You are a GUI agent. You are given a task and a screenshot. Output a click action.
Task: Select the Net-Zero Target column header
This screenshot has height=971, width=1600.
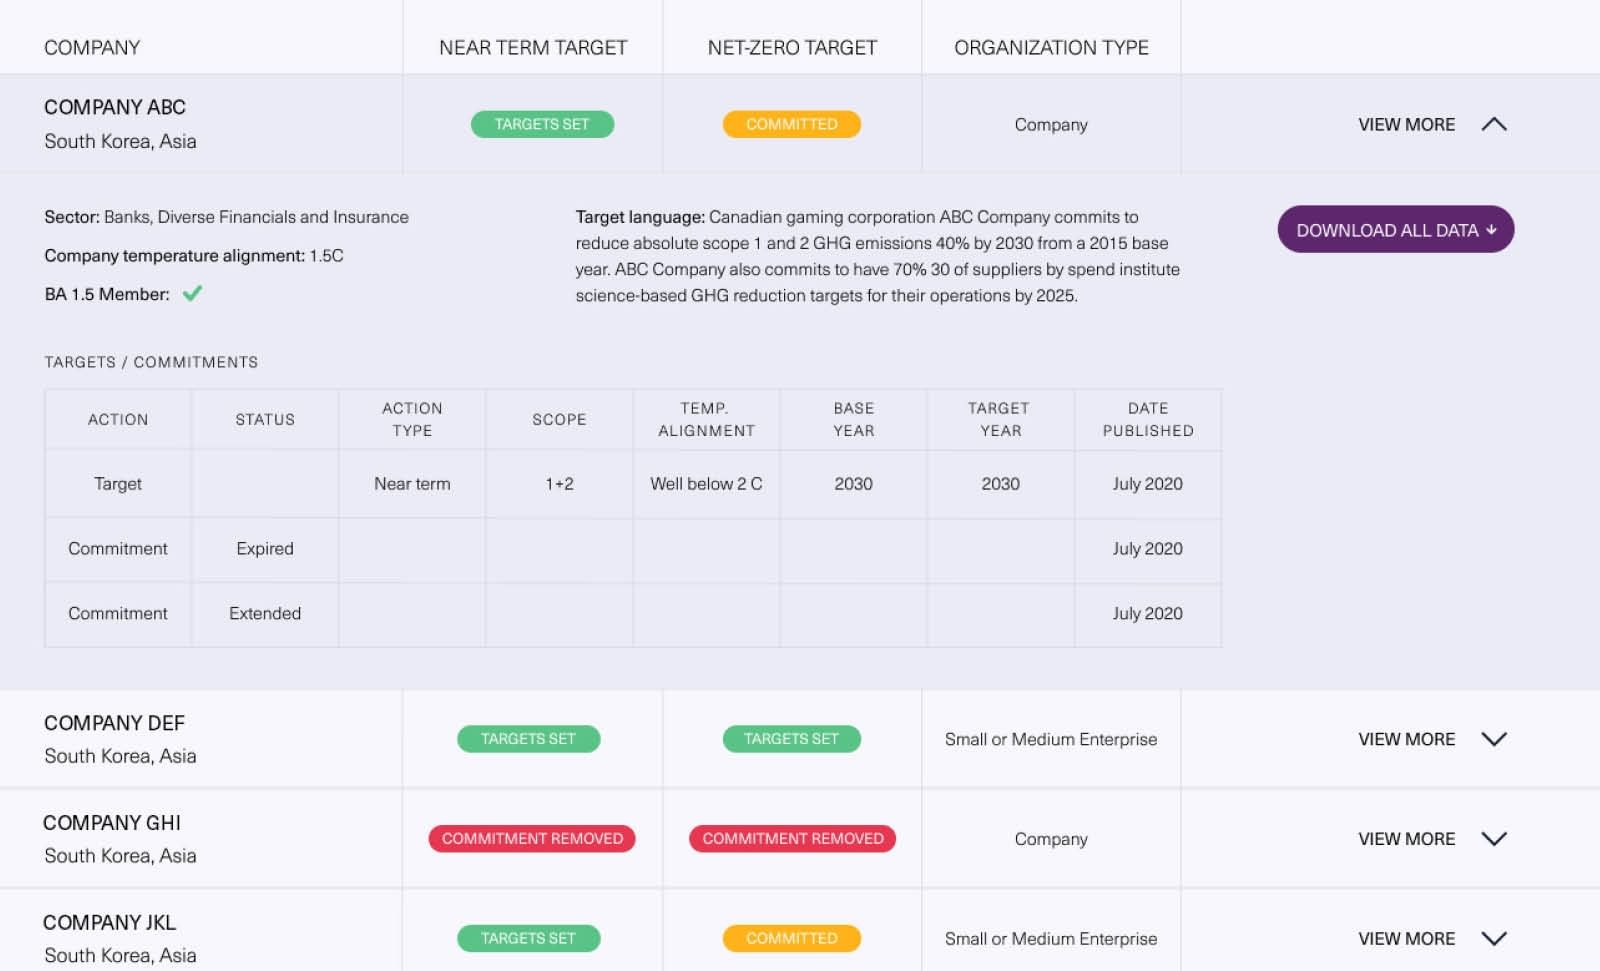pyautogui.click(x=792, y=47)
